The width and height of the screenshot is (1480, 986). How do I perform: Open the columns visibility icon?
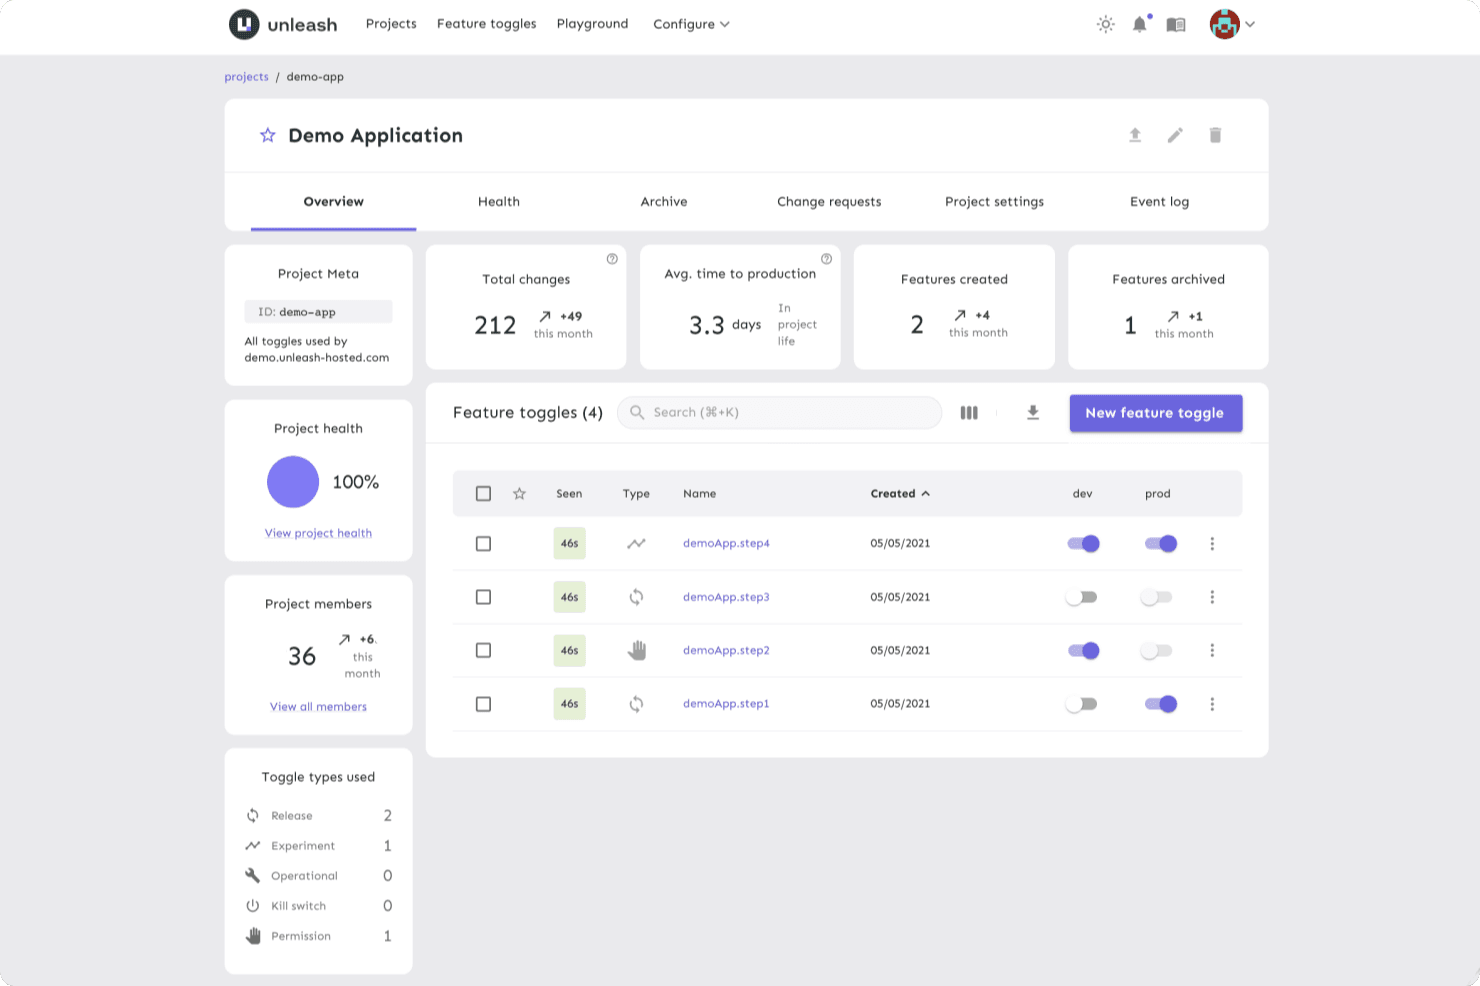point(969,413)
